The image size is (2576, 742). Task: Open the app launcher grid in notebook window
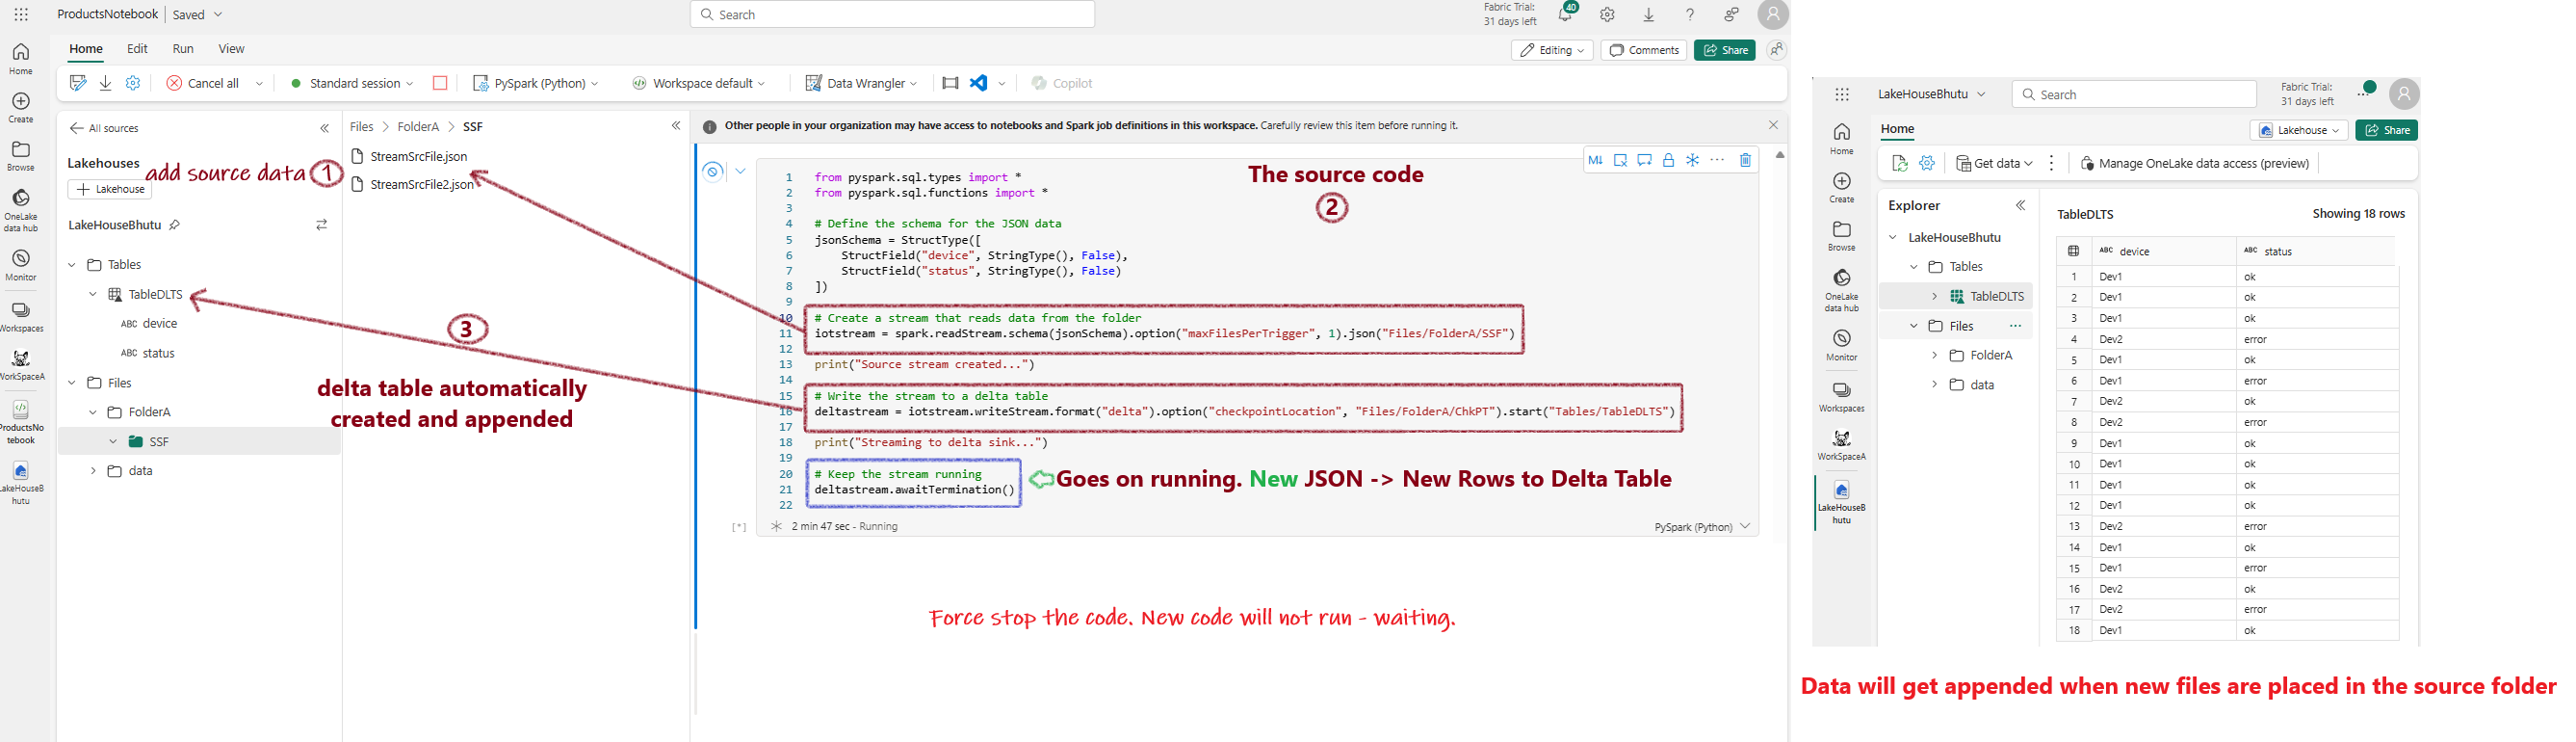coord(21,15)
